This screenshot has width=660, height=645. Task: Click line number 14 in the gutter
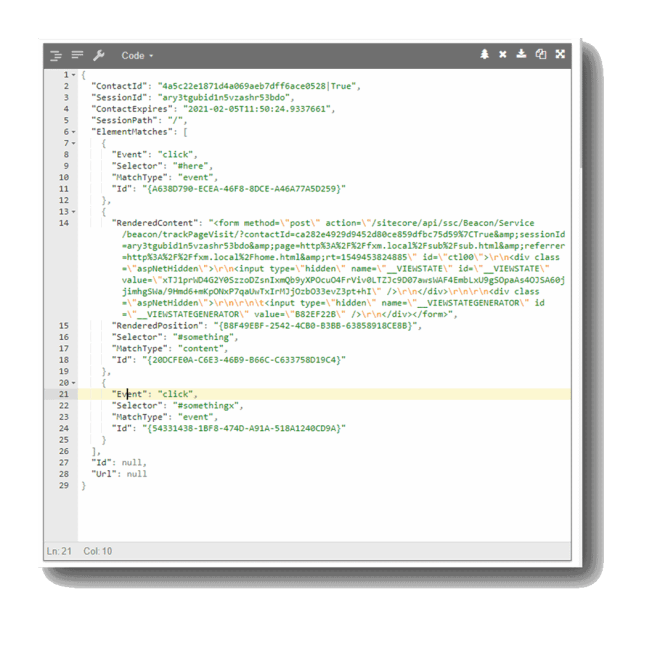(63, 223)
